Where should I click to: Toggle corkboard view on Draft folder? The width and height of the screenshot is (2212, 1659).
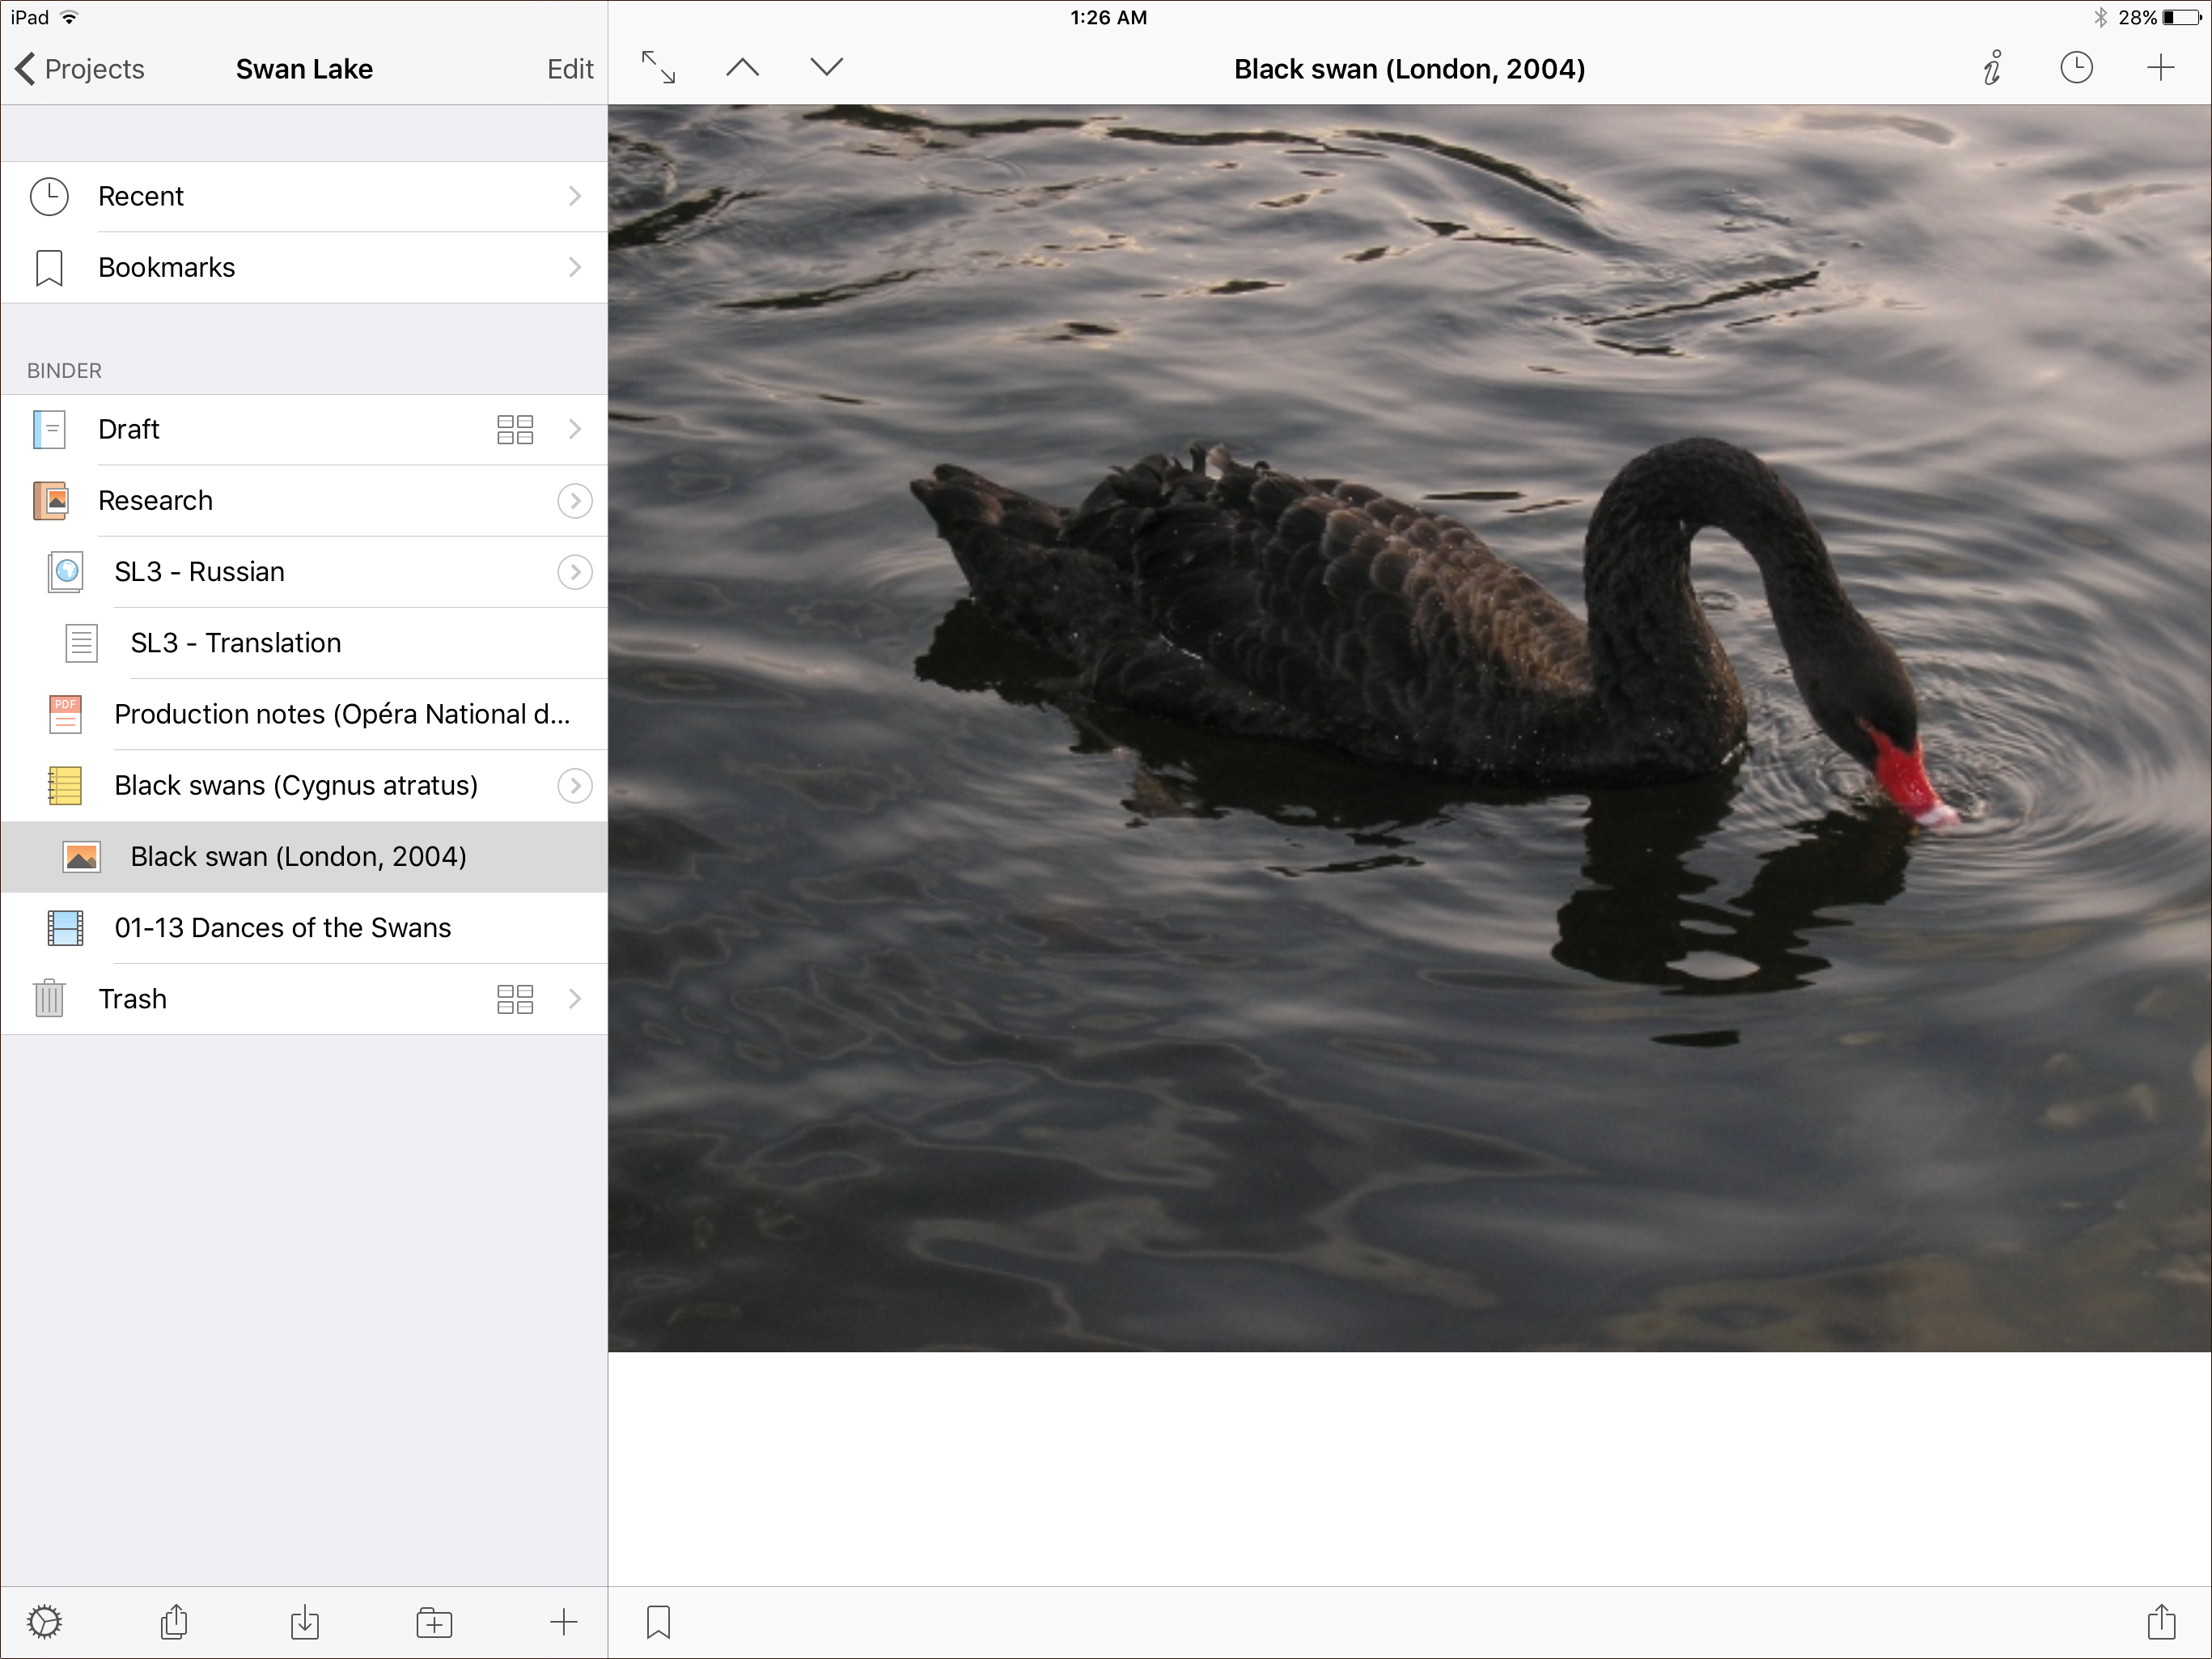(x=515, y=429)
